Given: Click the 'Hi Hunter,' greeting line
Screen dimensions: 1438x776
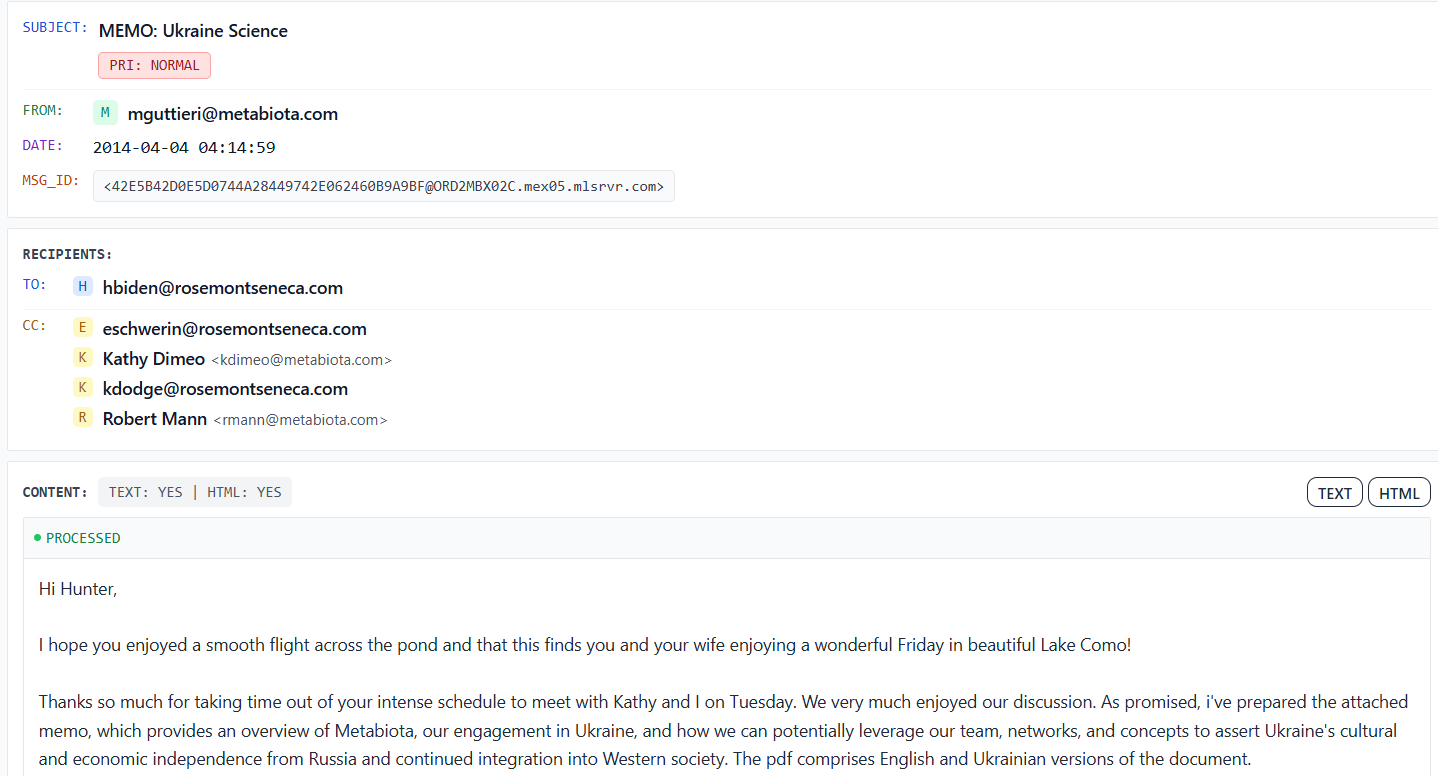Looking at the screenshot, I should [x=78, y=589].
